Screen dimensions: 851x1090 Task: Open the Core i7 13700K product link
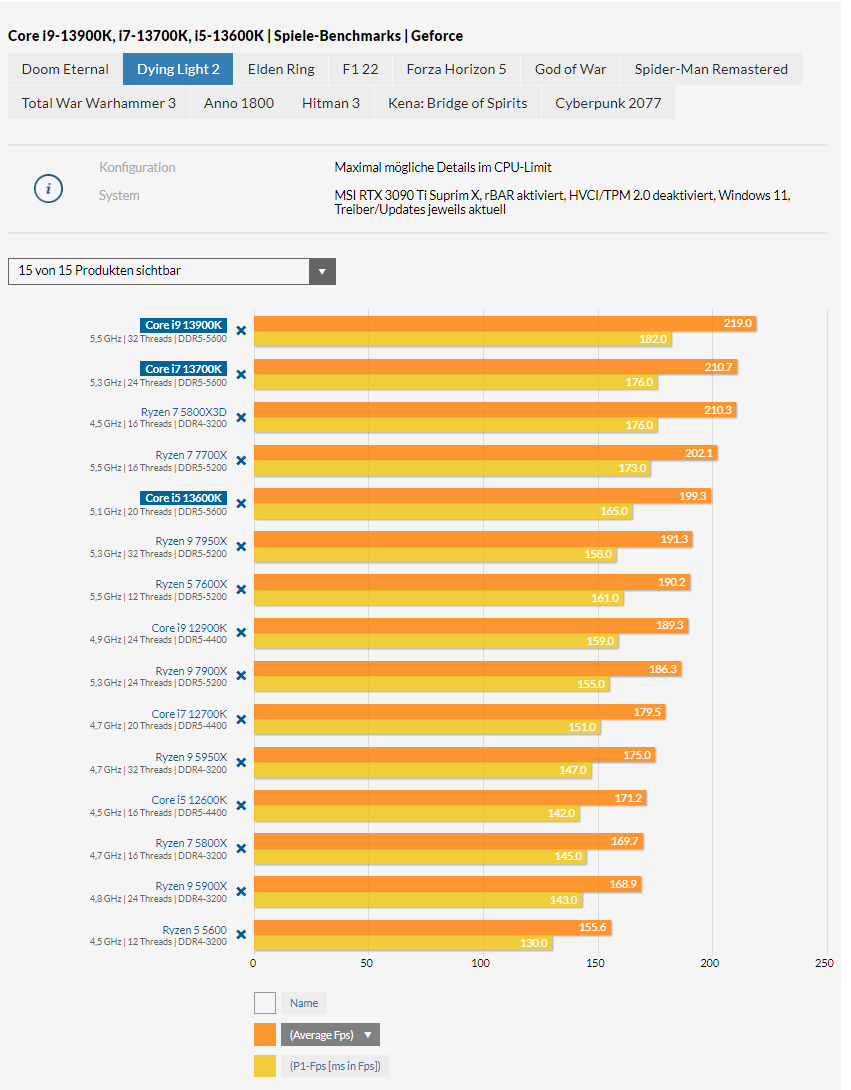184,368
